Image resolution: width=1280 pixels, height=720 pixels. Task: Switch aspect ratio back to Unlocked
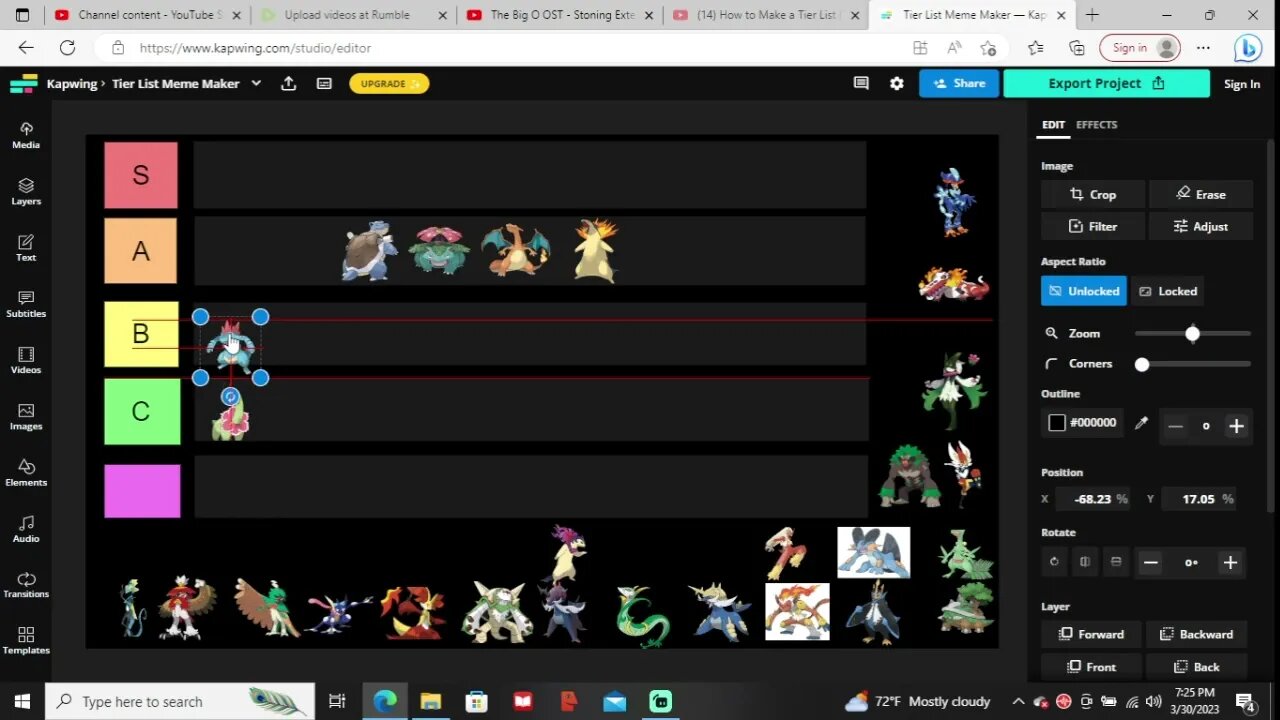(1083, 291)
